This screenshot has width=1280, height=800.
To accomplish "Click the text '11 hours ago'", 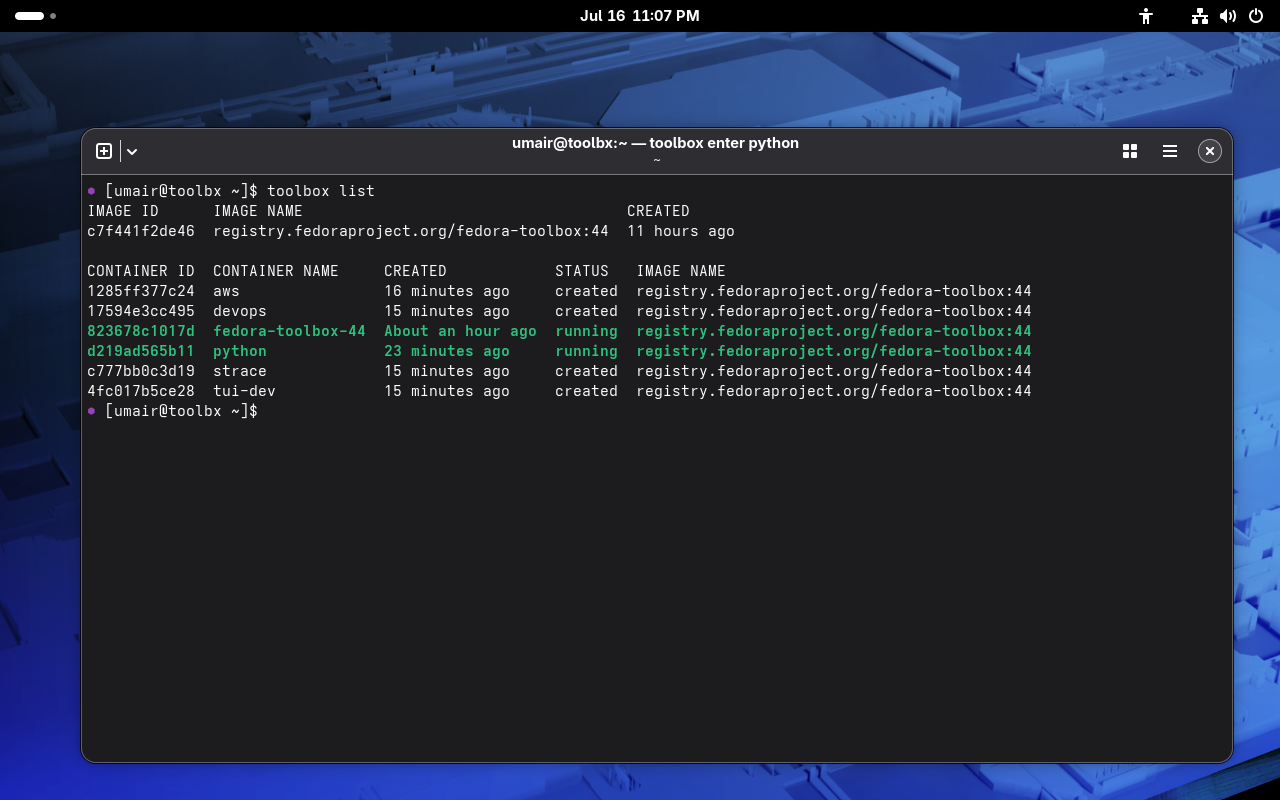I will [681, 231].
